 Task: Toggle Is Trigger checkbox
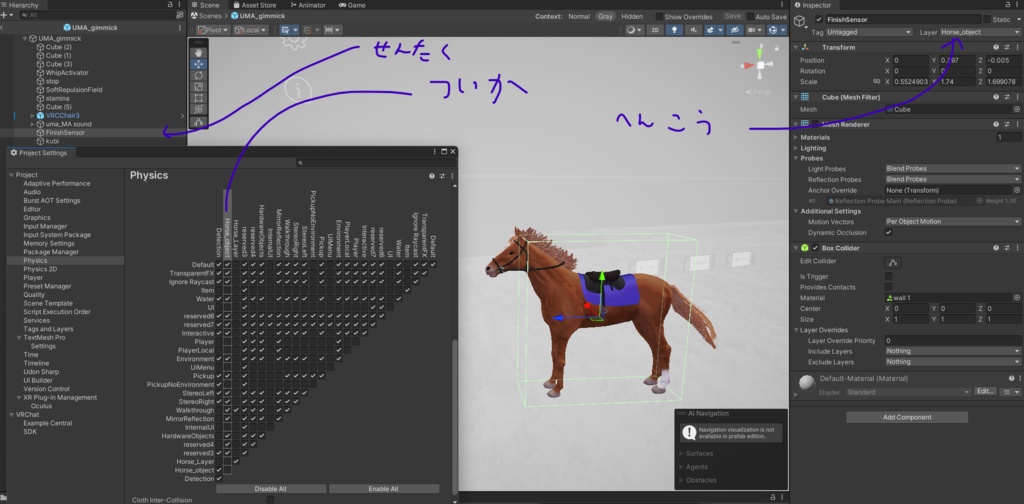point(889,276)
